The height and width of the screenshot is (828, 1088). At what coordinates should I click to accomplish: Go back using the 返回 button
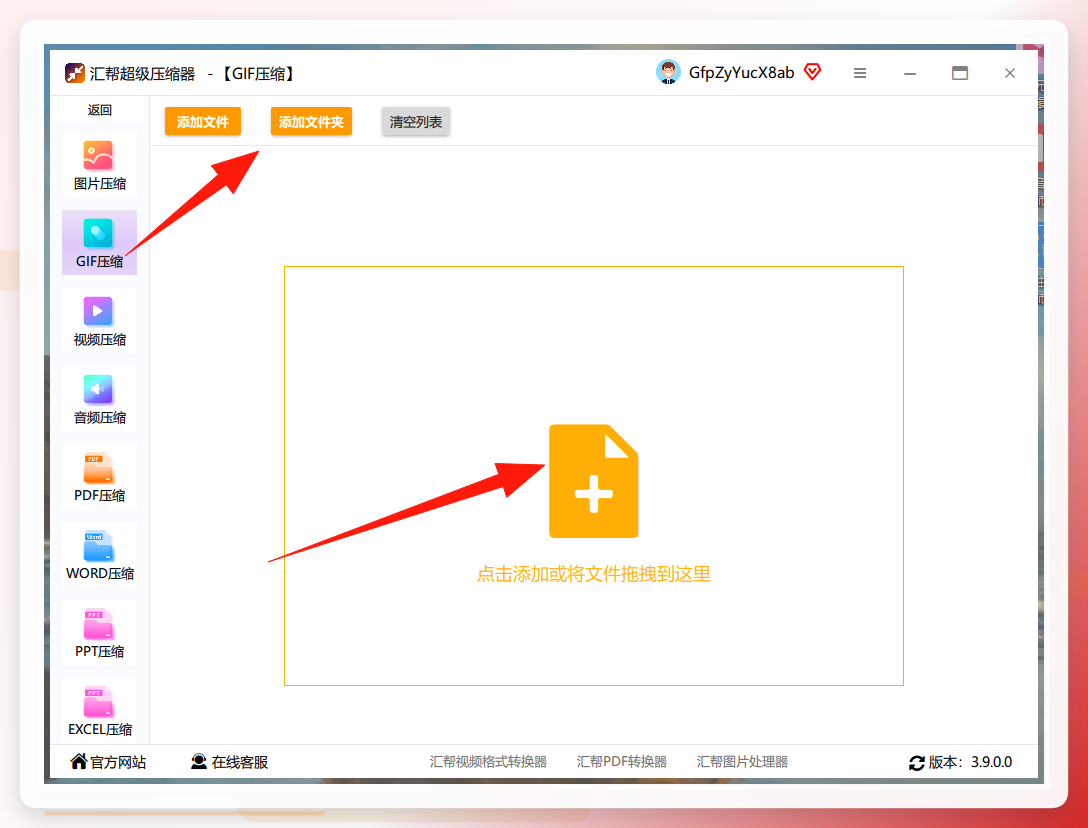coord(99,110)
